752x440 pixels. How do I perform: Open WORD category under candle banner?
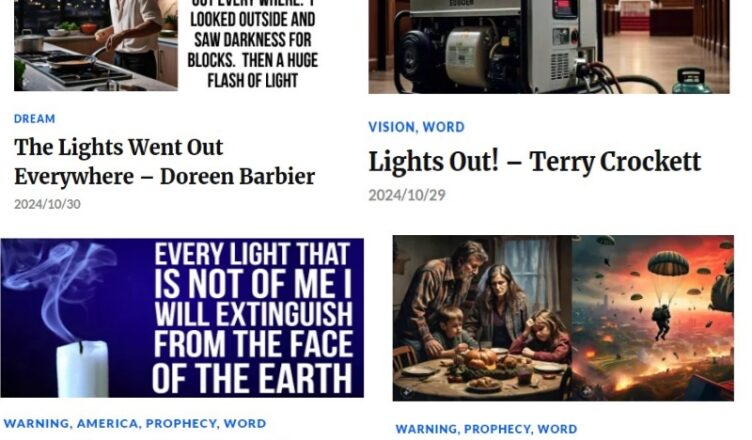(245, 423)
